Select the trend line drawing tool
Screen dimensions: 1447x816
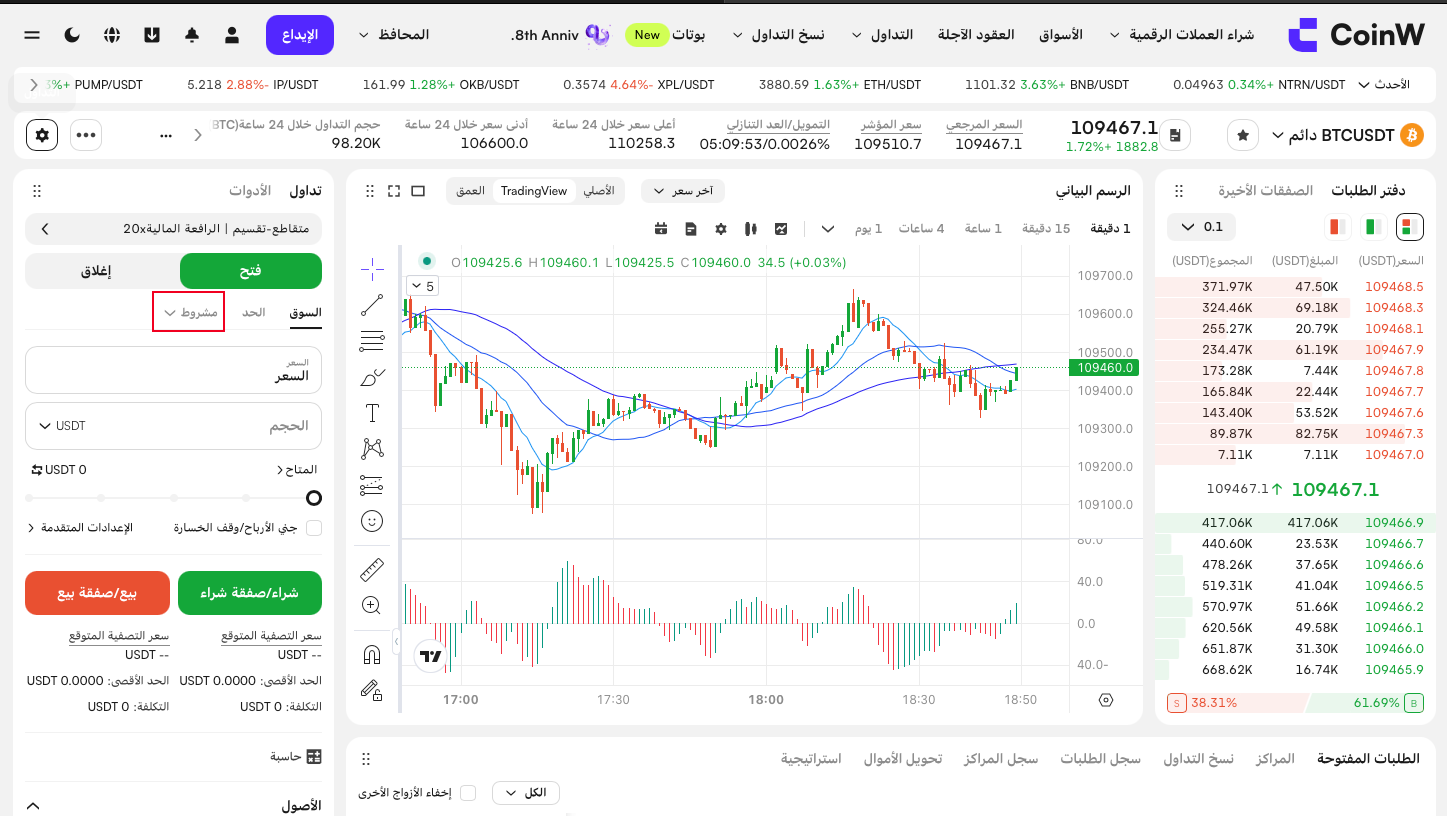[x=372, y=305]
